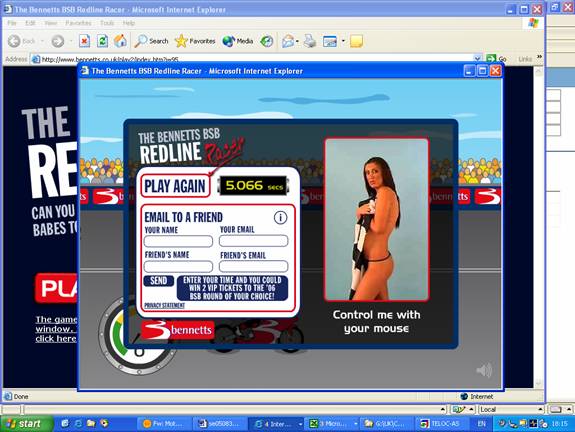
Task: Click the SEND button
Action: 158,281
